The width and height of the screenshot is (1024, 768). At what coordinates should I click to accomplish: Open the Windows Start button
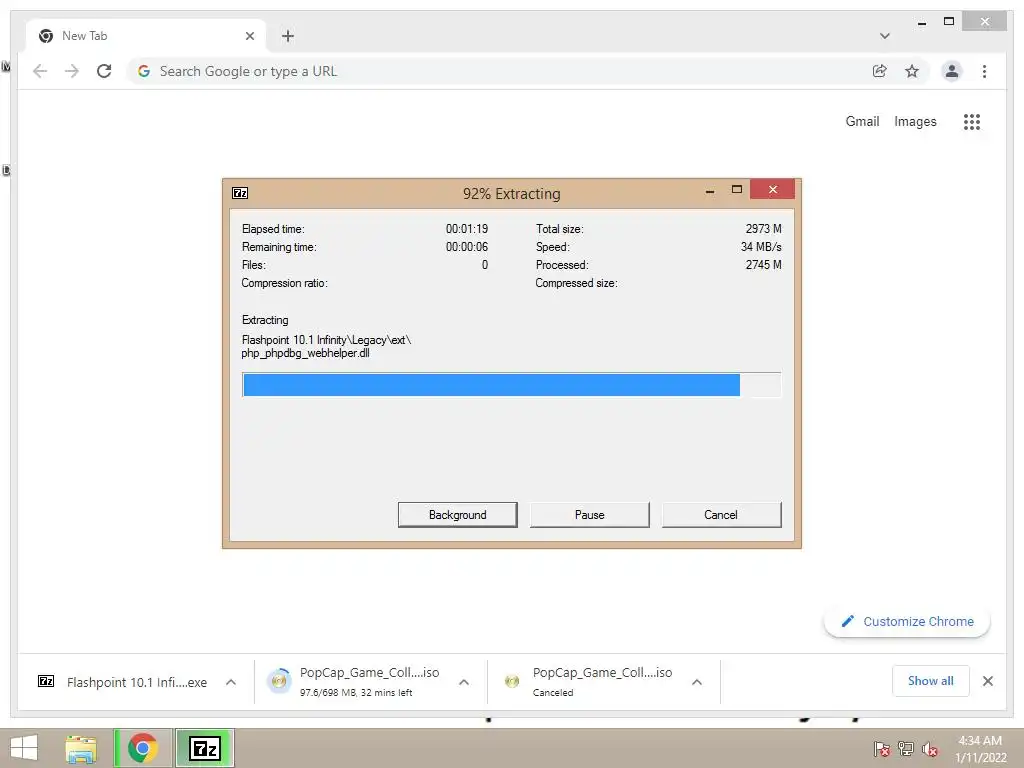(x=24, y=748)
